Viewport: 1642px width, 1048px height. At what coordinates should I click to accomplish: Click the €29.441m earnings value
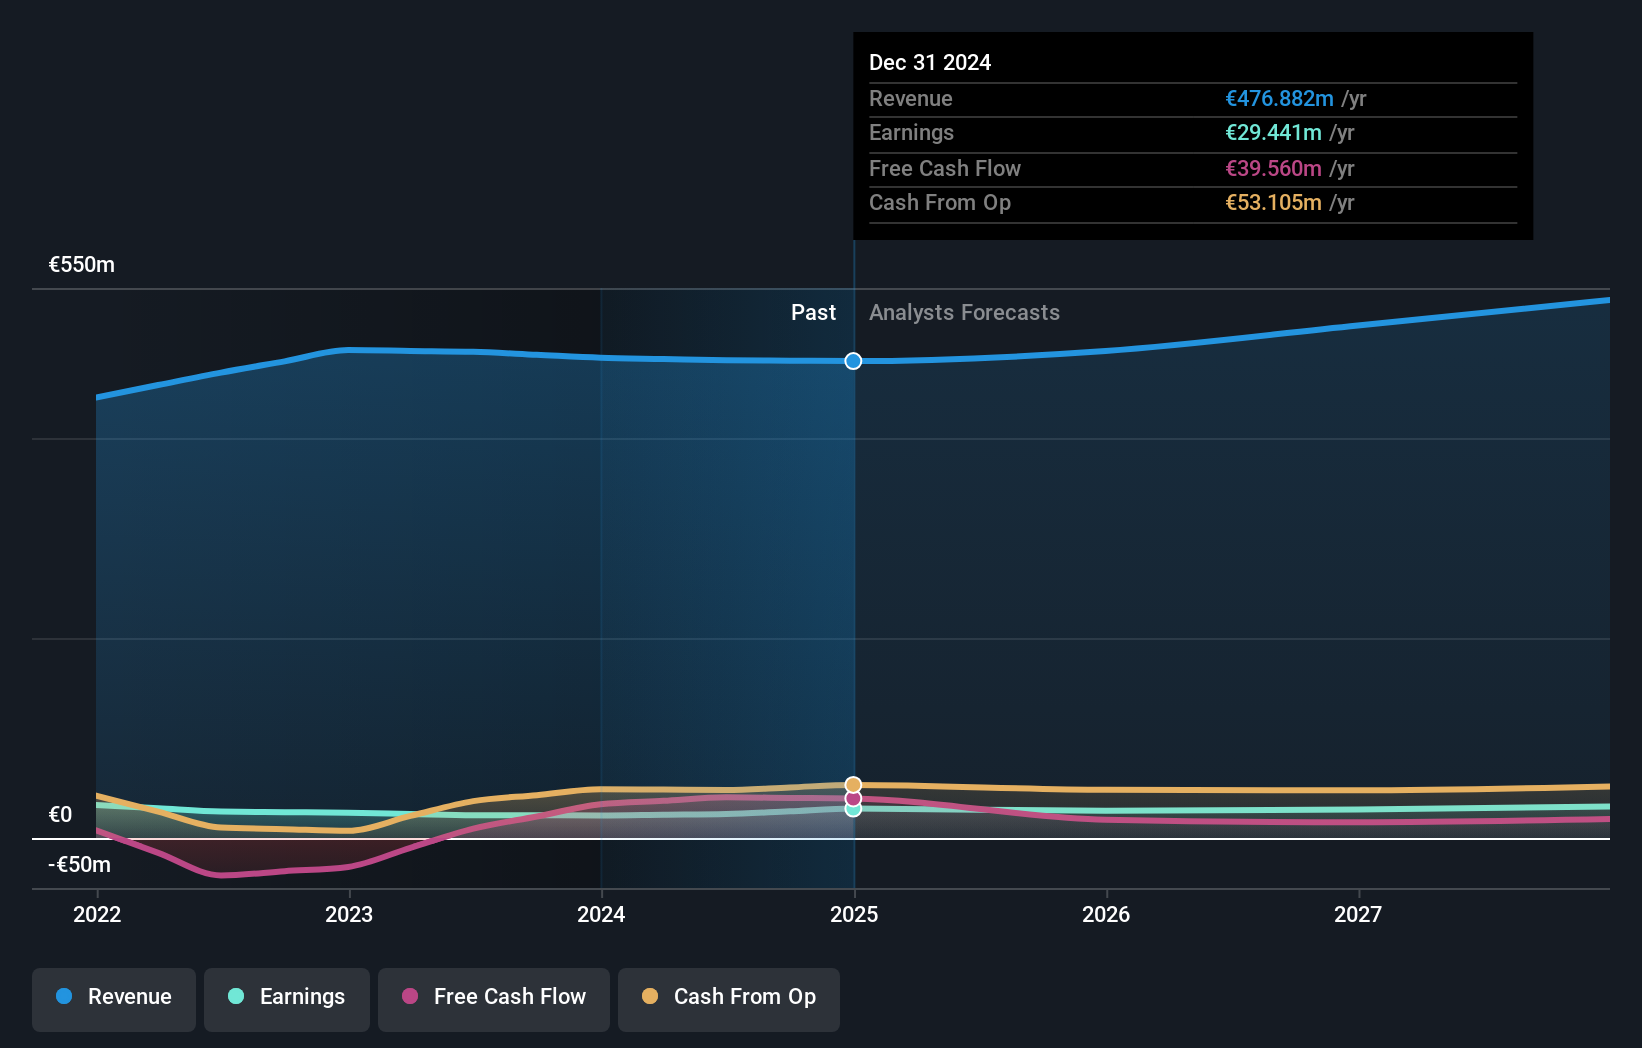(x=1274, y=133)
